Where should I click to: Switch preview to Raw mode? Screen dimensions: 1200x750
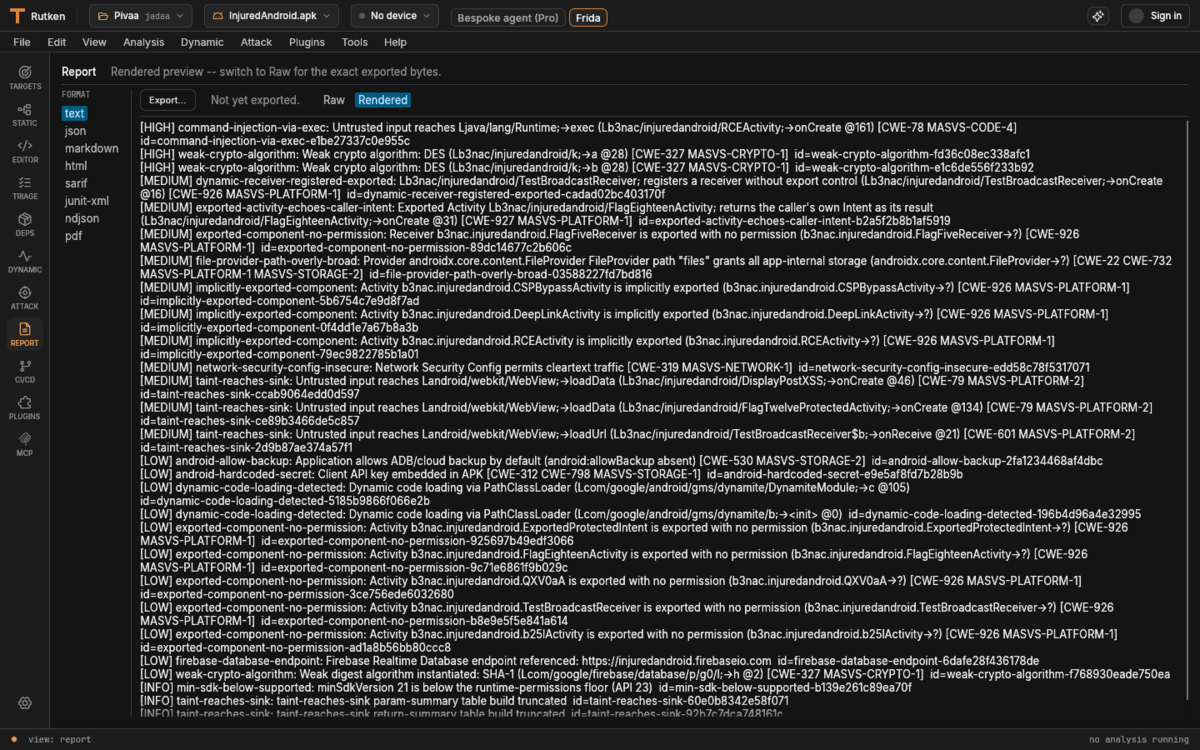pos(334,100)
